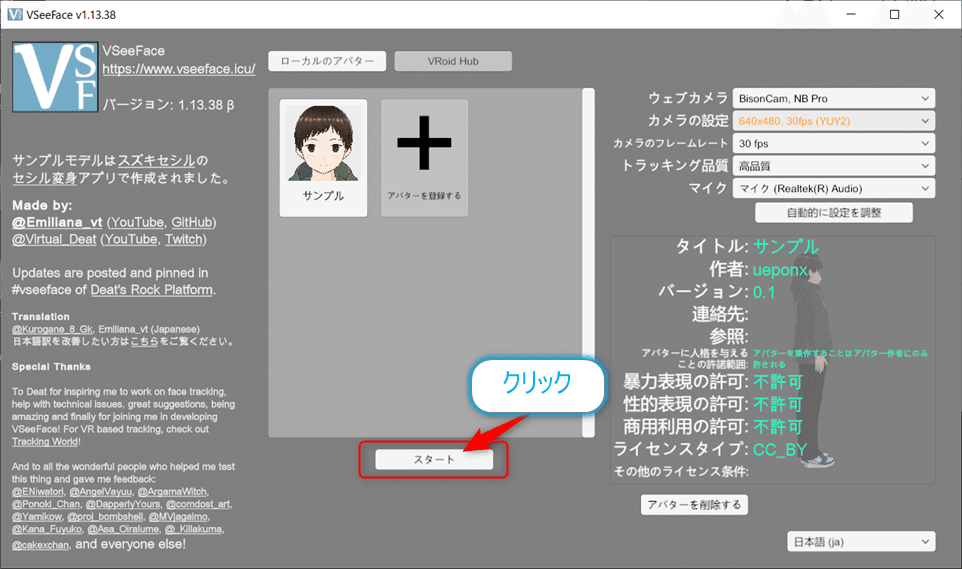
Task: Open the @Emiliana_vt link
Action: 57,222
